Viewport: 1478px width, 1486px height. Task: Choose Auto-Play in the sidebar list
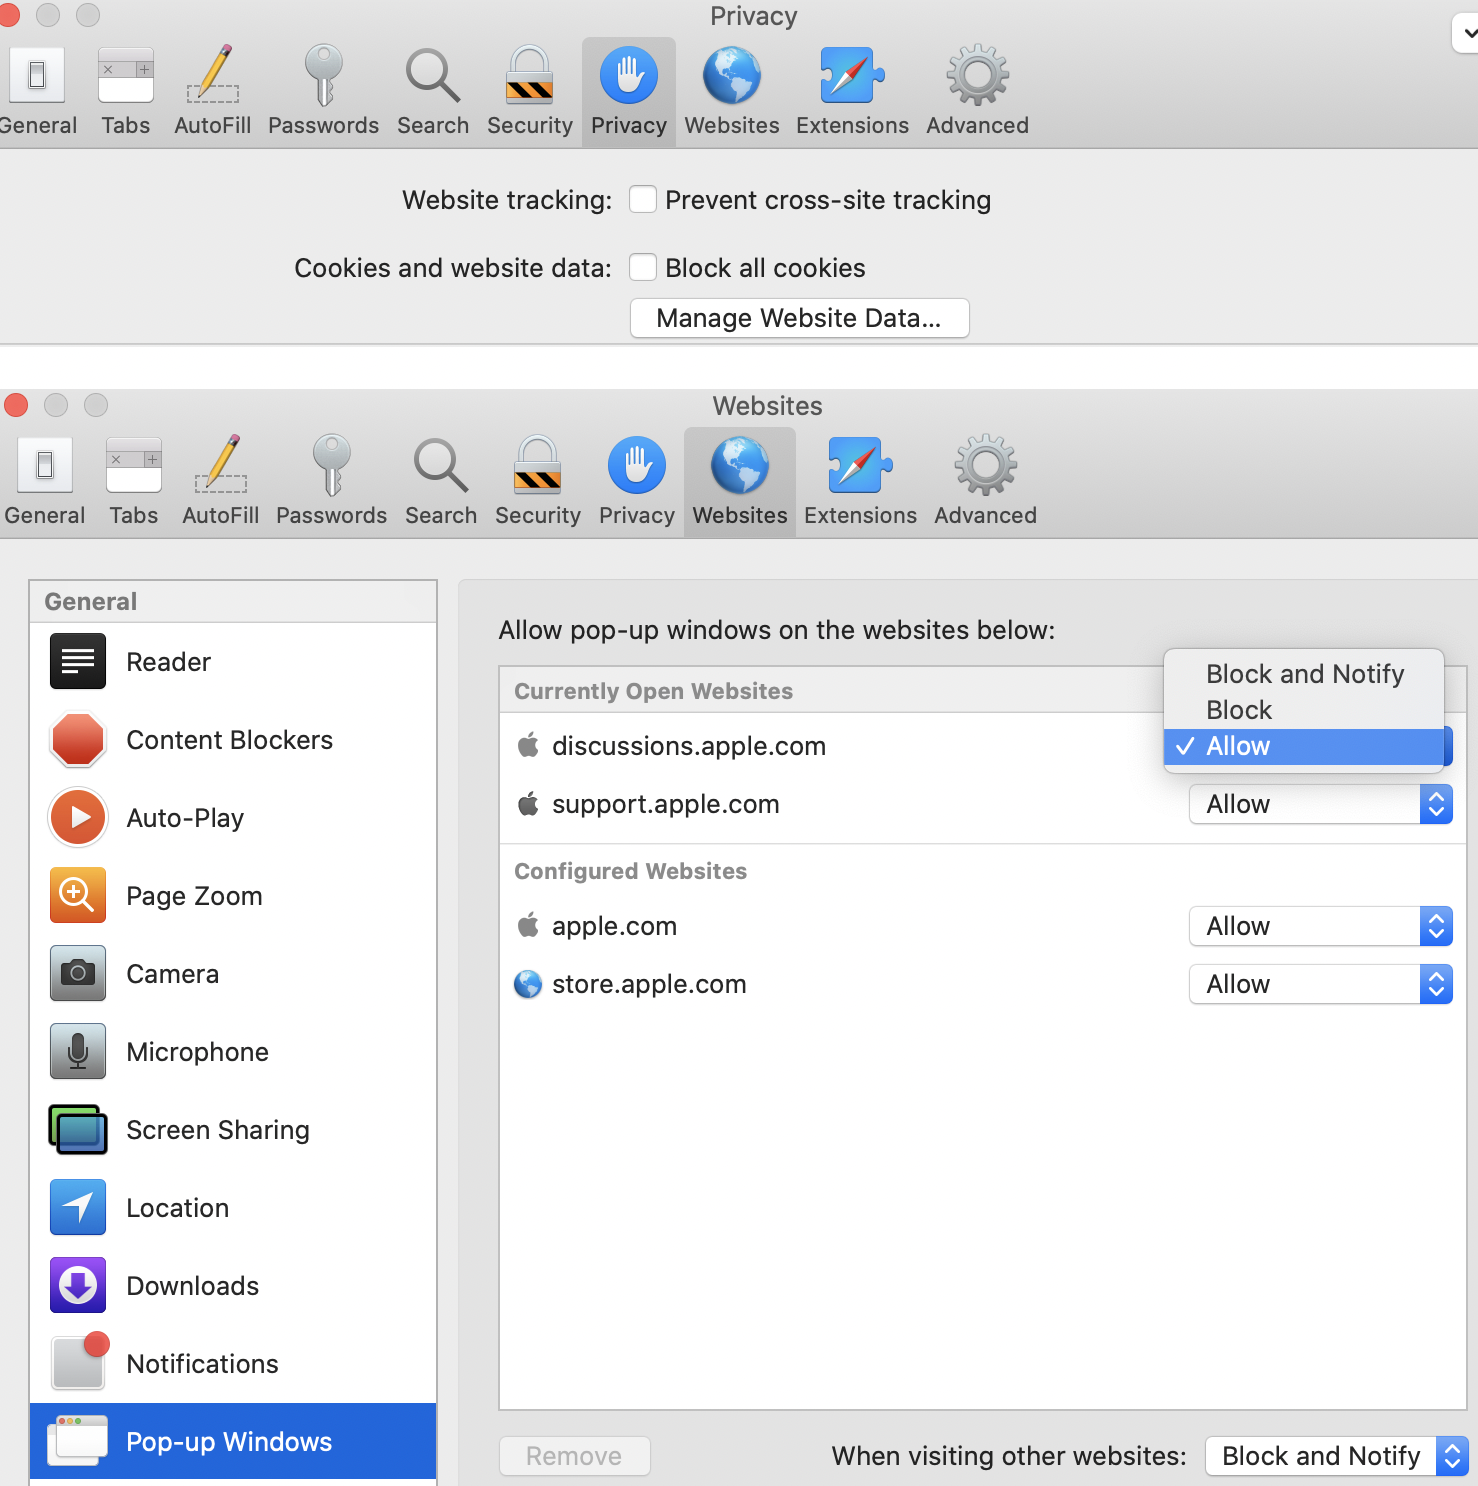pos(233,818)
